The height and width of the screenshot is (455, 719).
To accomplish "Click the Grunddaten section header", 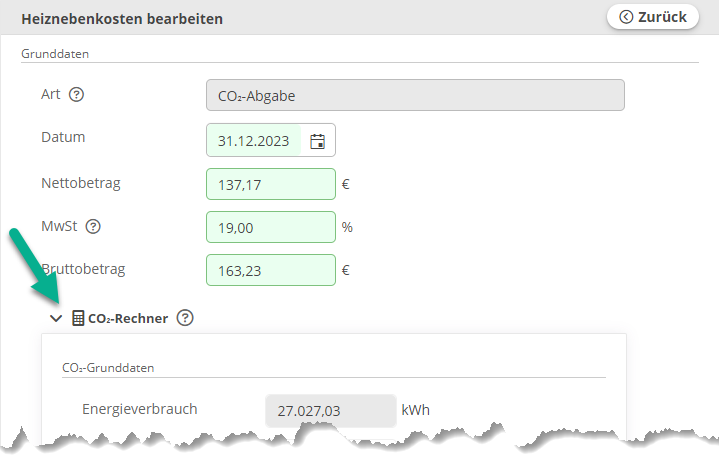I will (x=55, y=54).
